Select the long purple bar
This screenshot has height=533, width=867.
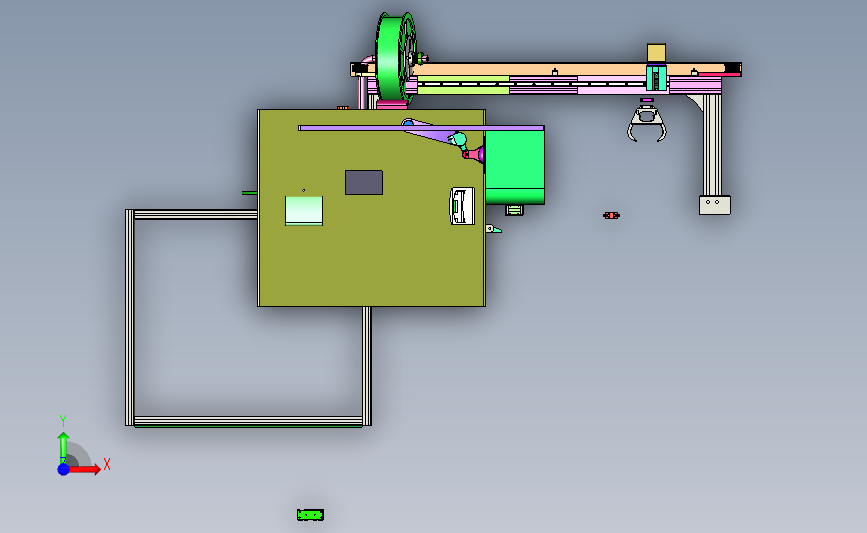pyautogui.click(x=421, y=128)
